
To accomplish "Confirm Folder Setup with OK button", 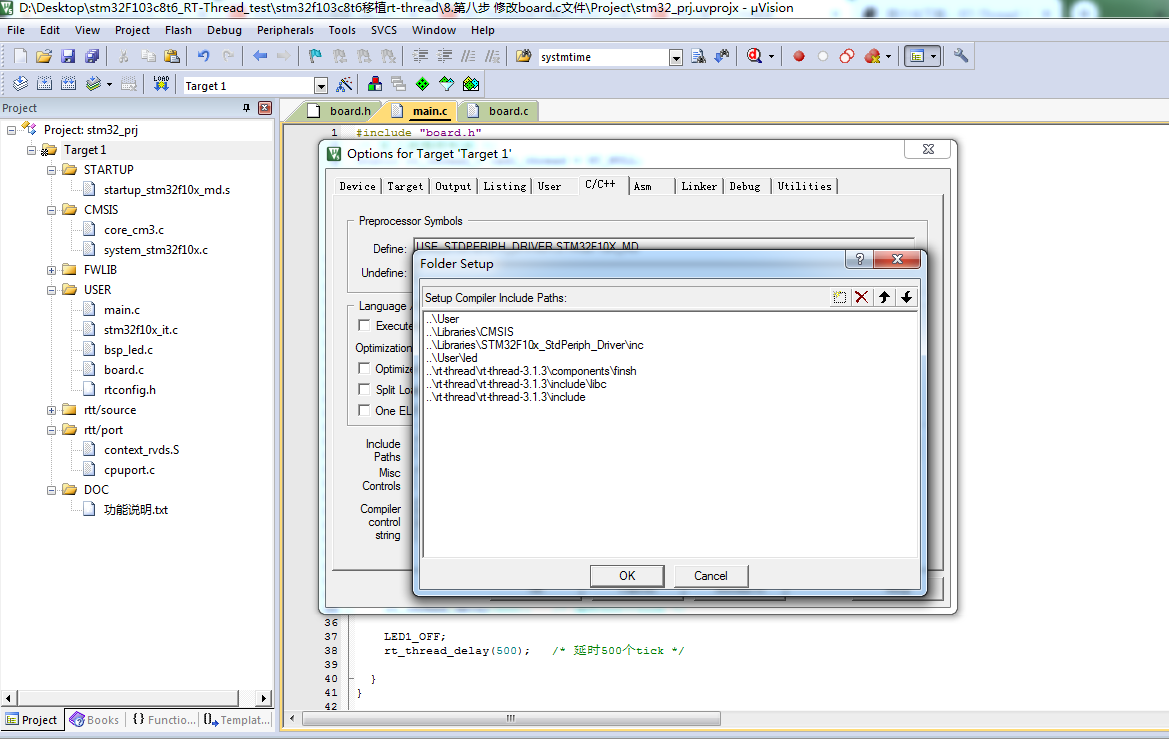I will coord(627,576).
